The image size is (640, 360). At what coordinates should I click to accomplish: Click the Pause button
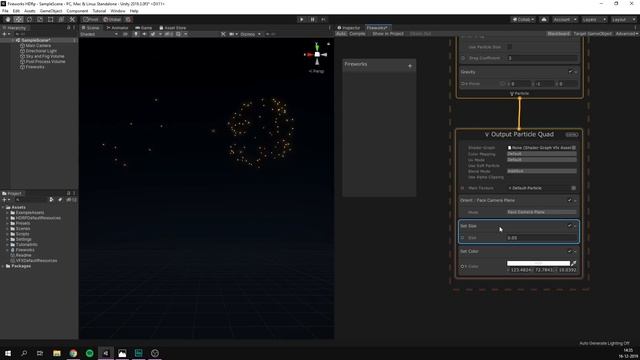[312, 19]
